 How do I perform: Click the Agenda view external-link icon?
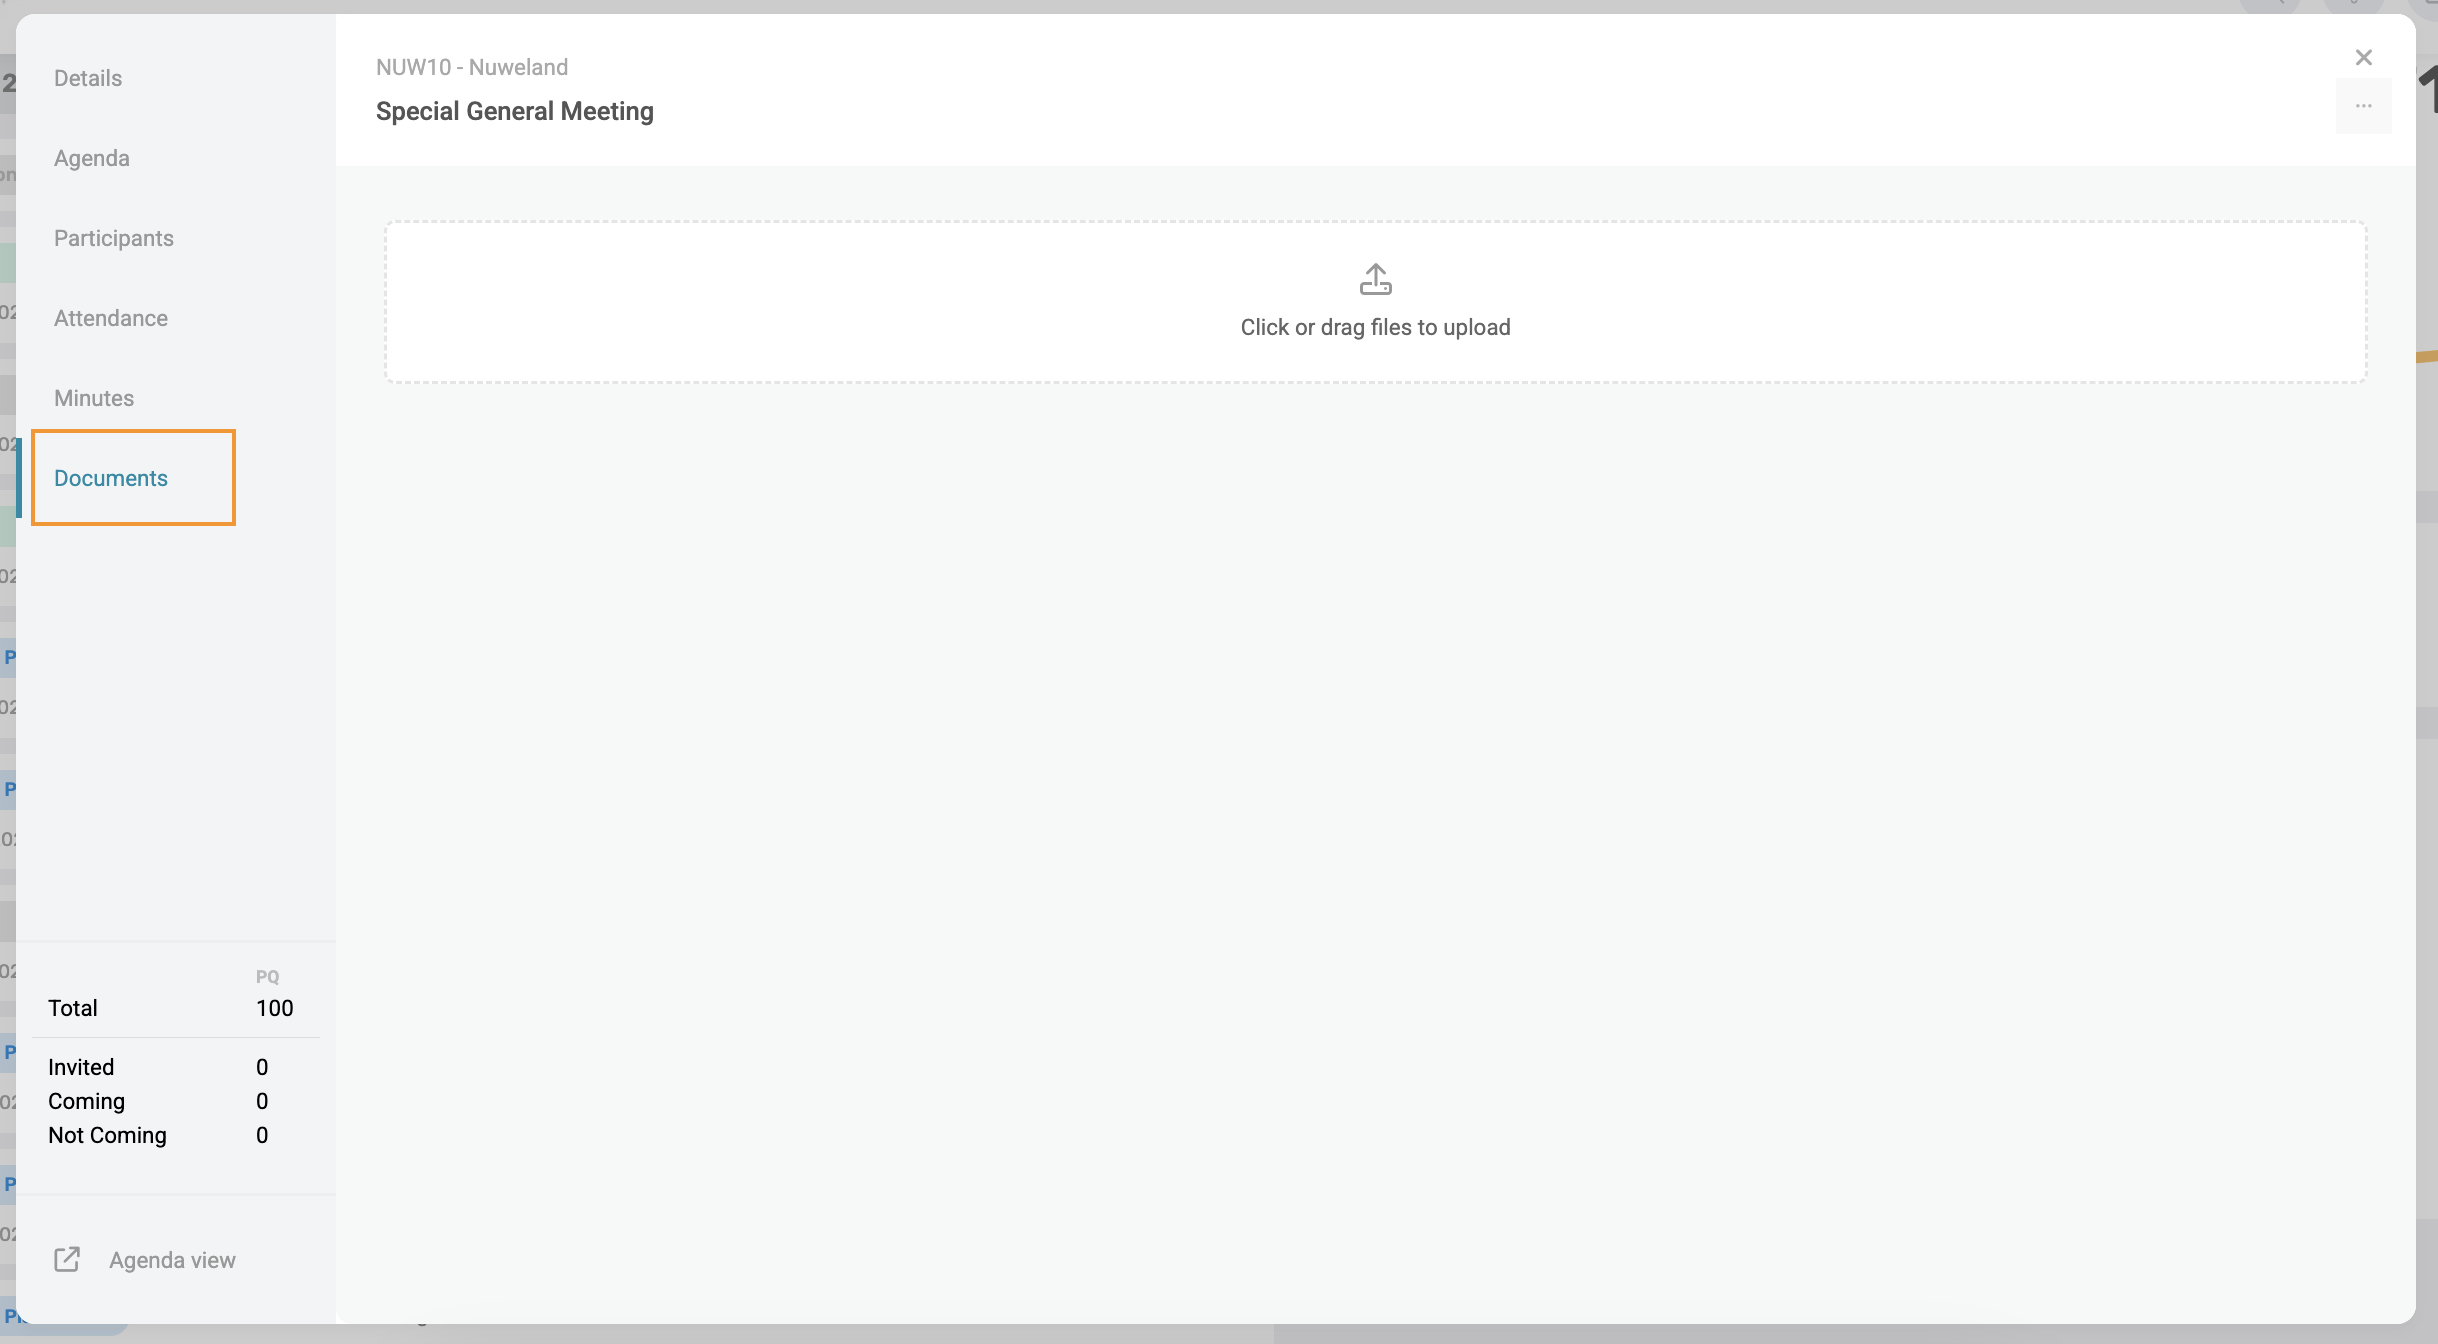67,1259
